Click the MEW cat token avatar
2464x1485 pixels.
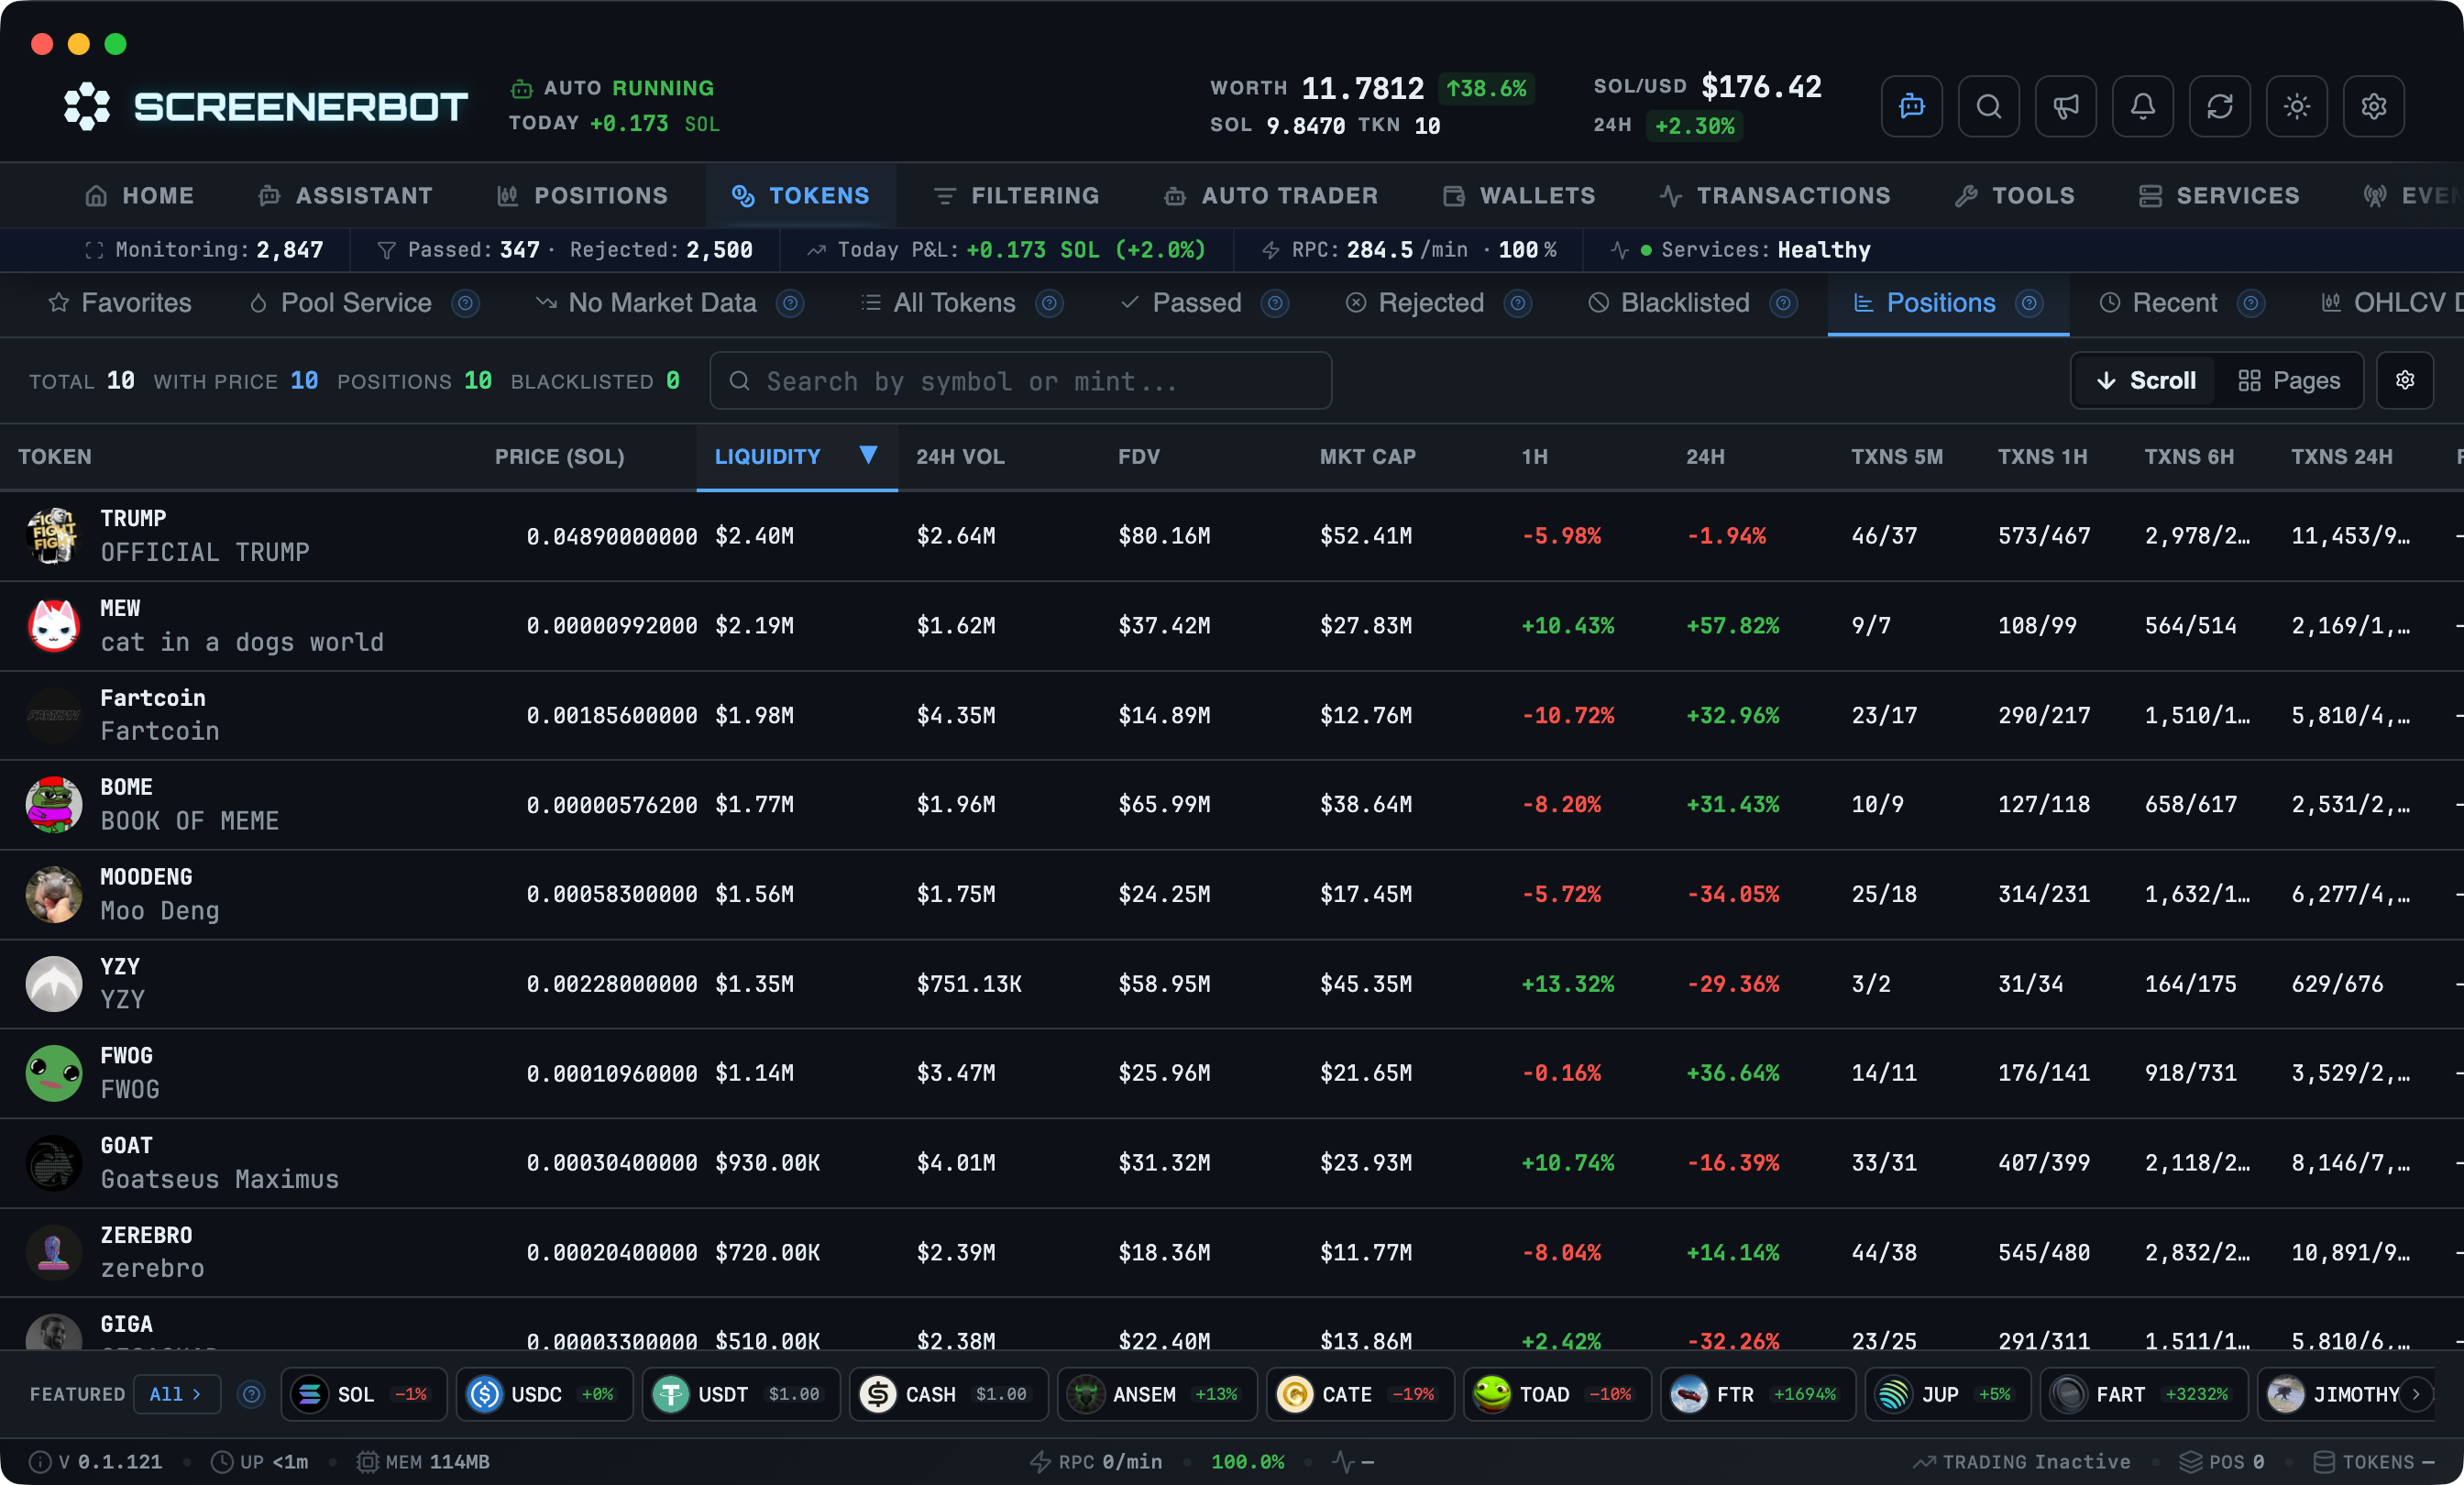(x=53, y=626)
